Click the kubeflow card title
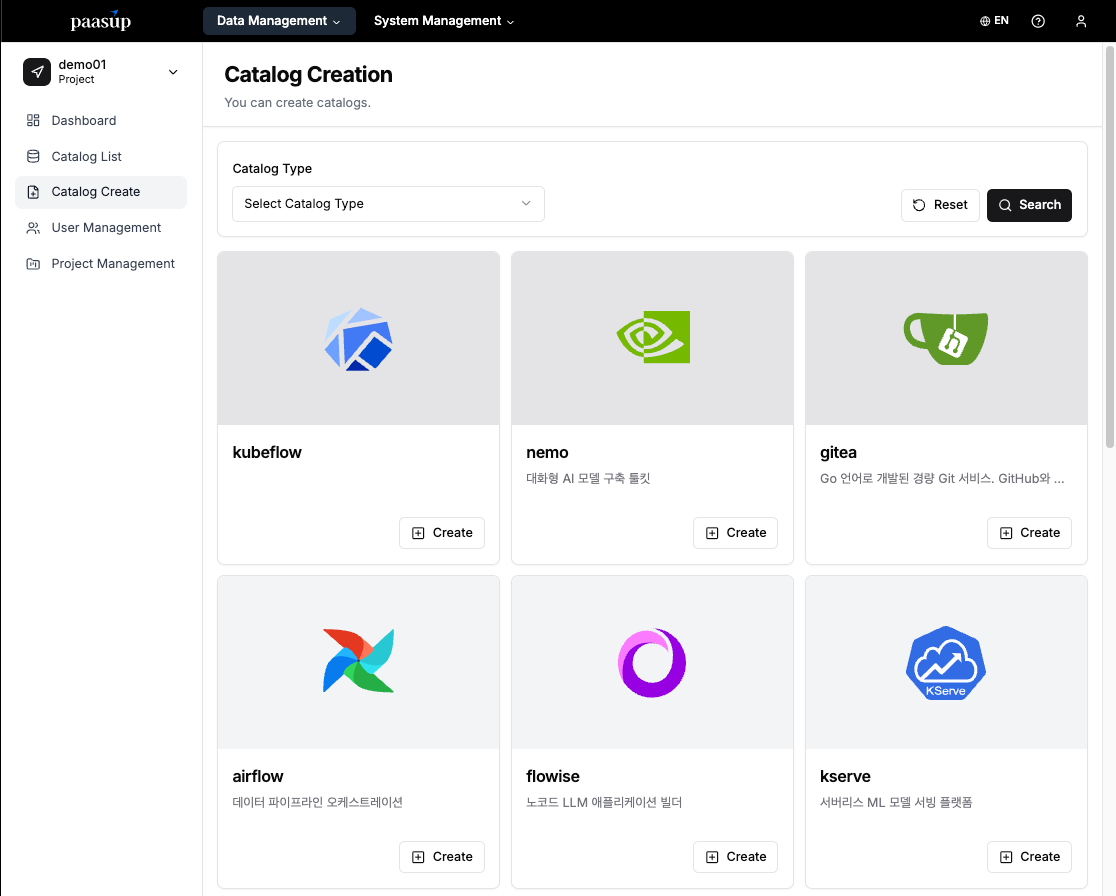1116x896 pixels. tap(267, 453)
